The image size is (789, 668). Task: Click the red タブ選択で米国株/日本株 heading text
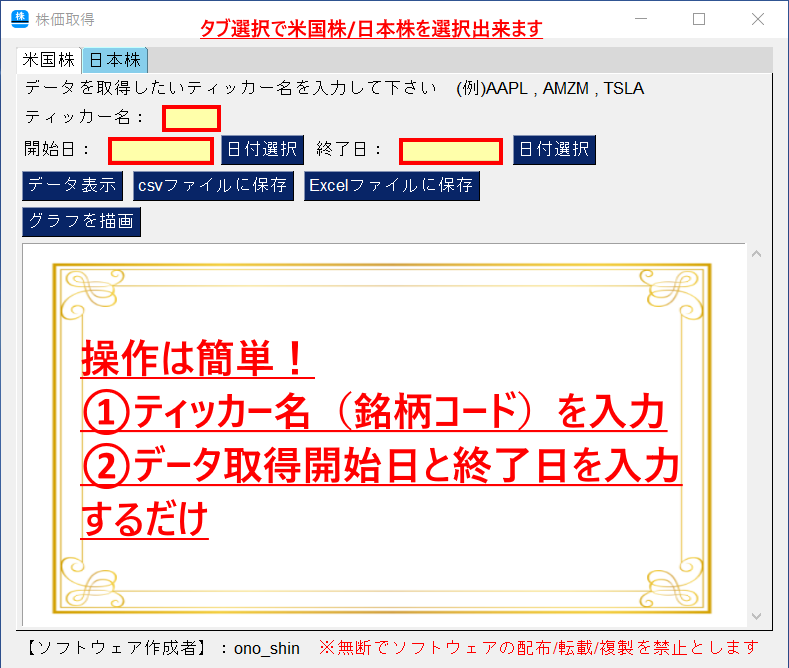coord(371,29)
